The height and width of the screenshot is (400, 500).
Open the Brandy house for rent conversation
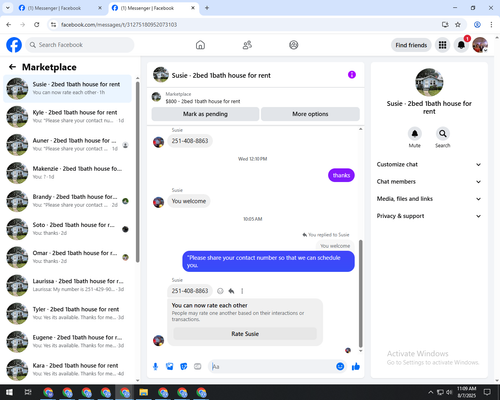coord(67,201)
